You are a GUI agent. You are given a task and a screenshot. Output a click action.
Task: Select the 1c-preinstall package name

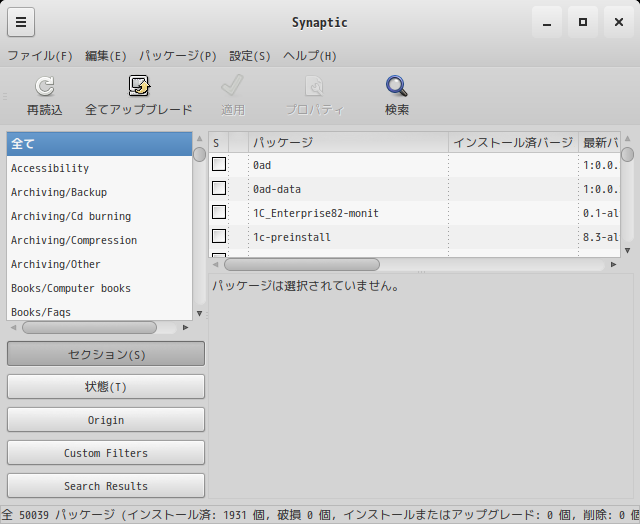(x=292, y=238)
